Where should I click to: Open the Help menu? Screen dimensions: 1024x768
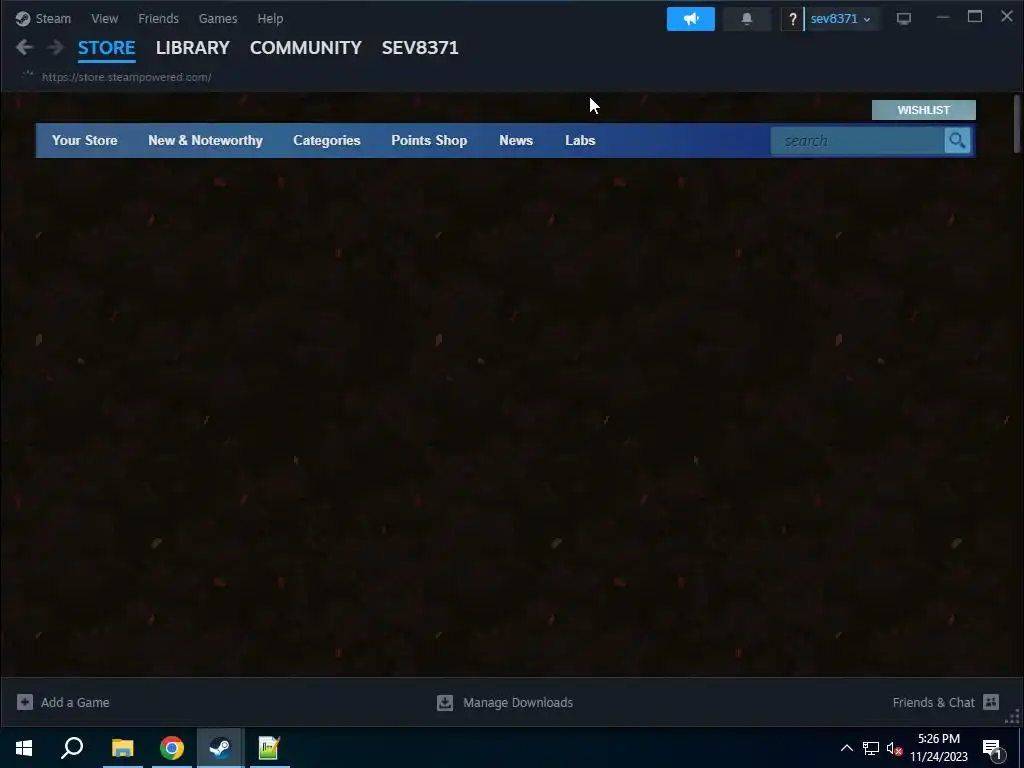pyautogui.click(x=270, y=18)
